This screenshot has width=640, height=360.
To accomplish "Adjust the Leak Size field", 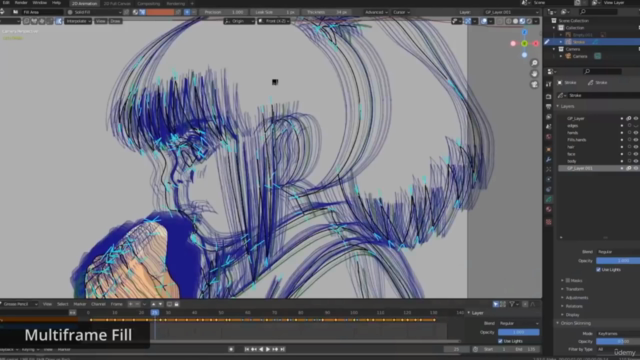I will (275, 12).
